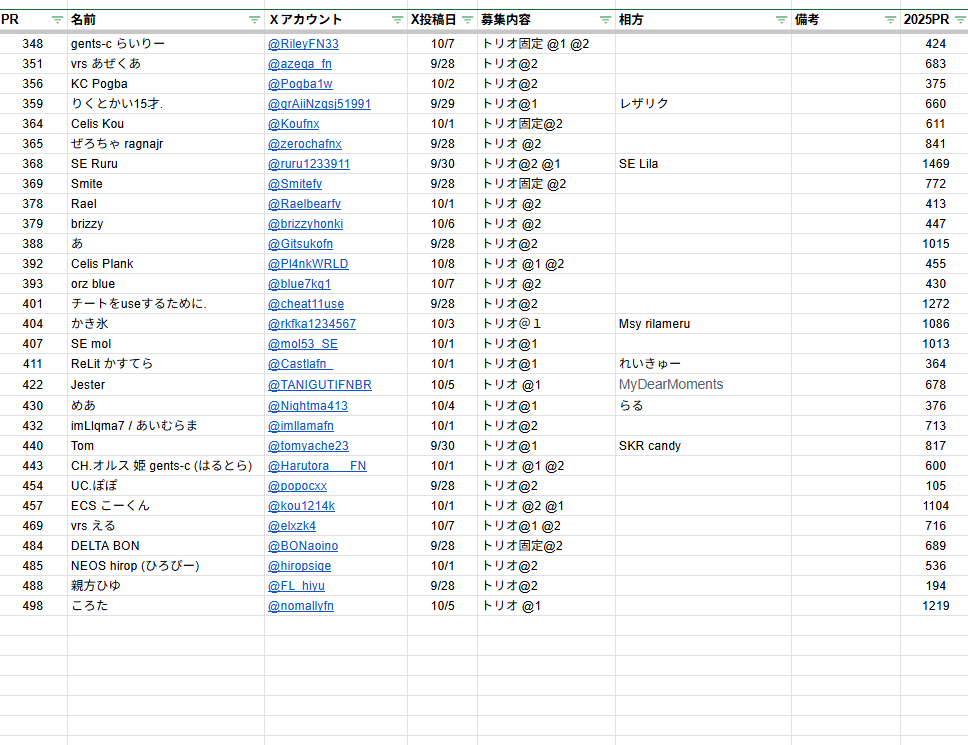Open the @cheat11use account link
The height and width of the screenshot is (745, 968).
pyautogui.click(x=306, y=304)
